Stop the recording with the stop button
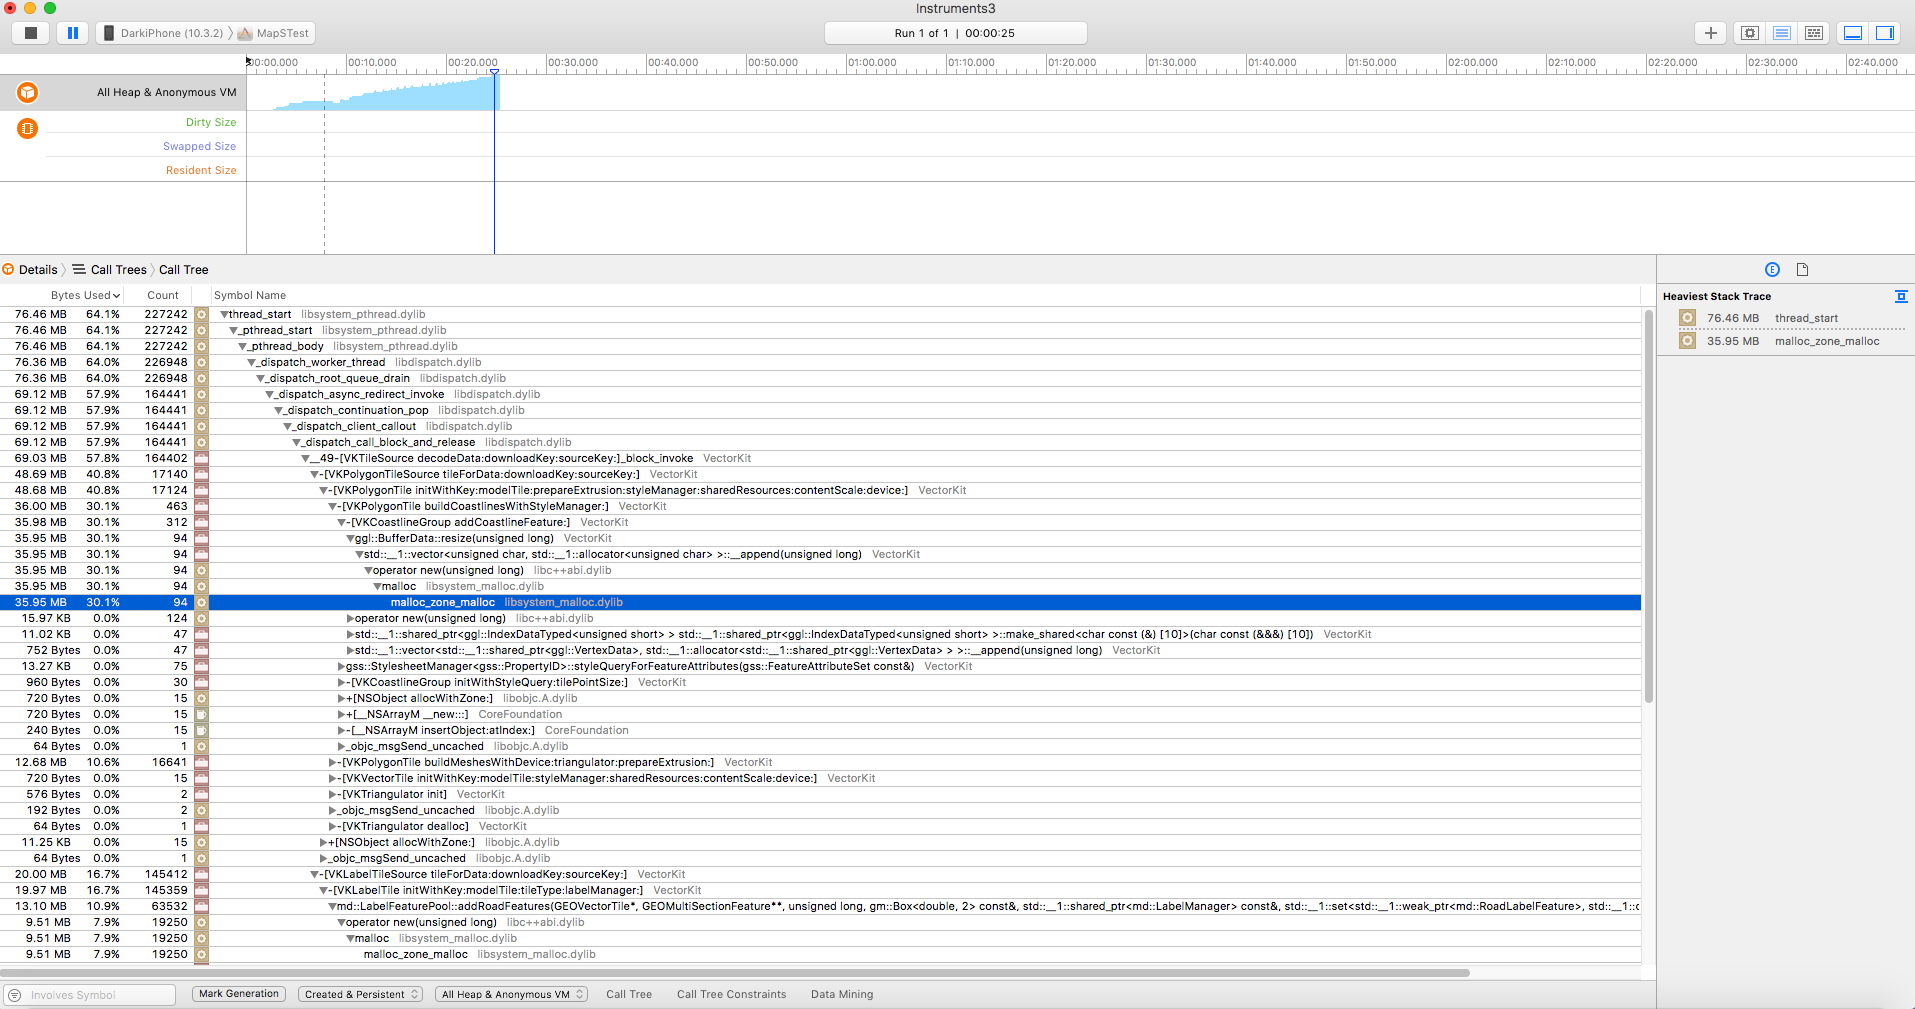This screenshot has height=1009, width=1915. coord(31,33)
